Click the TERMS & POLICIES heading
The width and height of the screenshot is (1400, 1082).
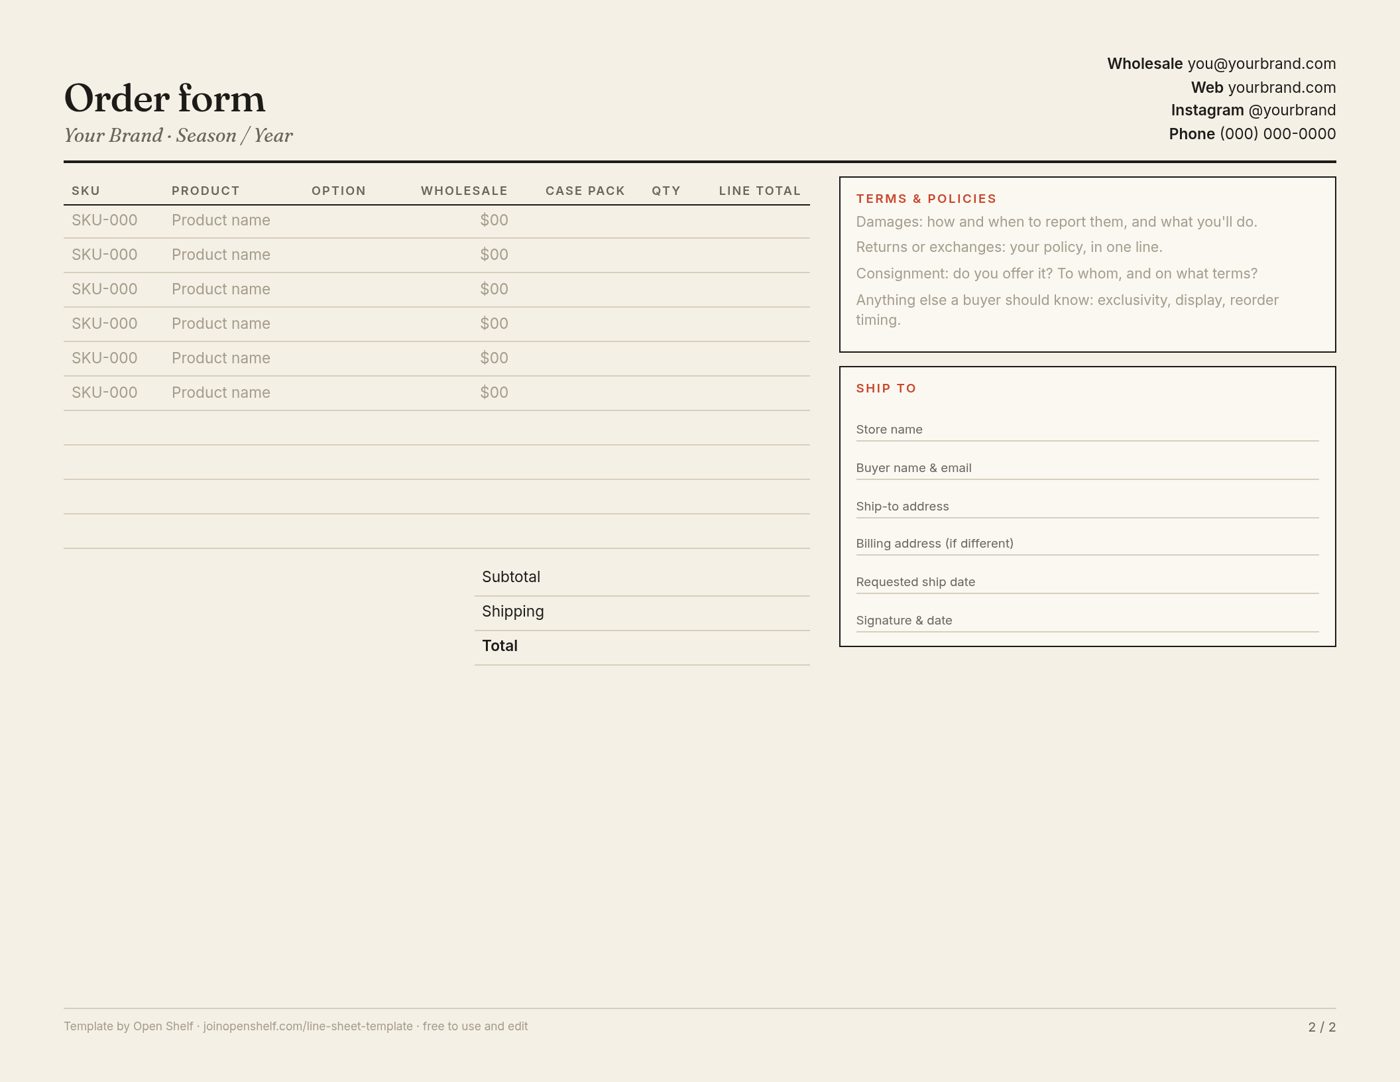(x=926, y=199)
